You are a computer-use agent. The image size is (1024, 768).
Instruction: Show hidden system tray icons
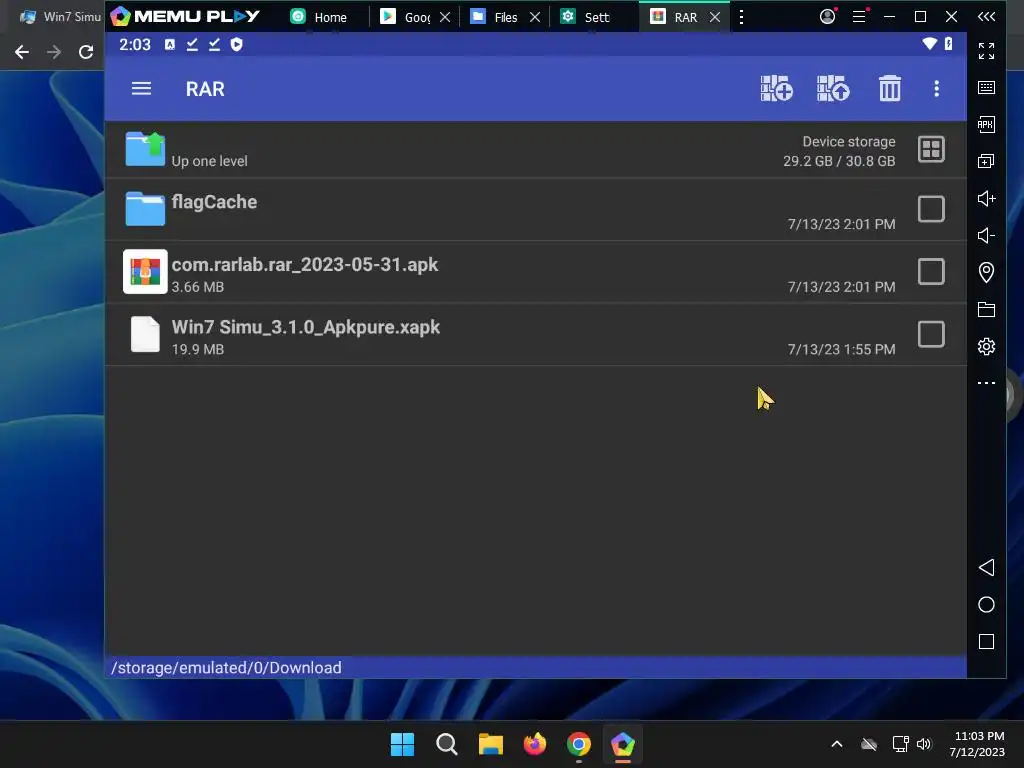coord(837,744)
